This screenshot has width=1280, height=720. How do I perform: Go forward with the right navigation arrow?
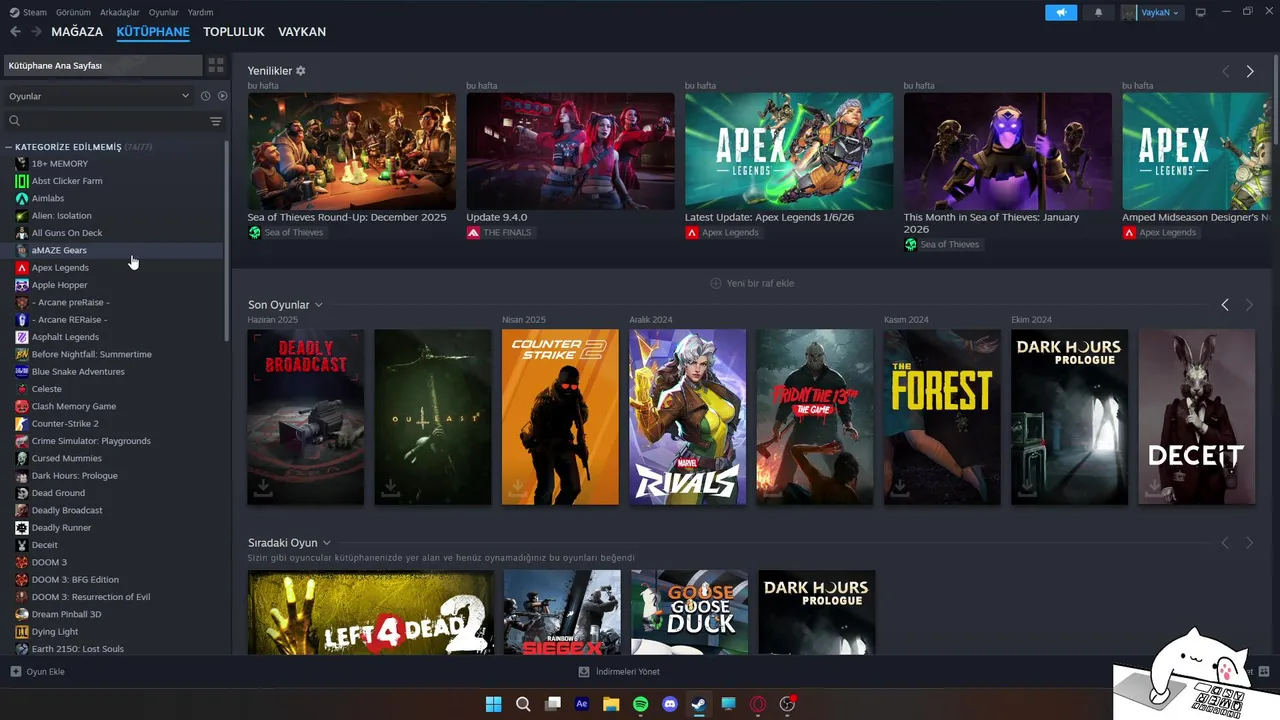36,32
